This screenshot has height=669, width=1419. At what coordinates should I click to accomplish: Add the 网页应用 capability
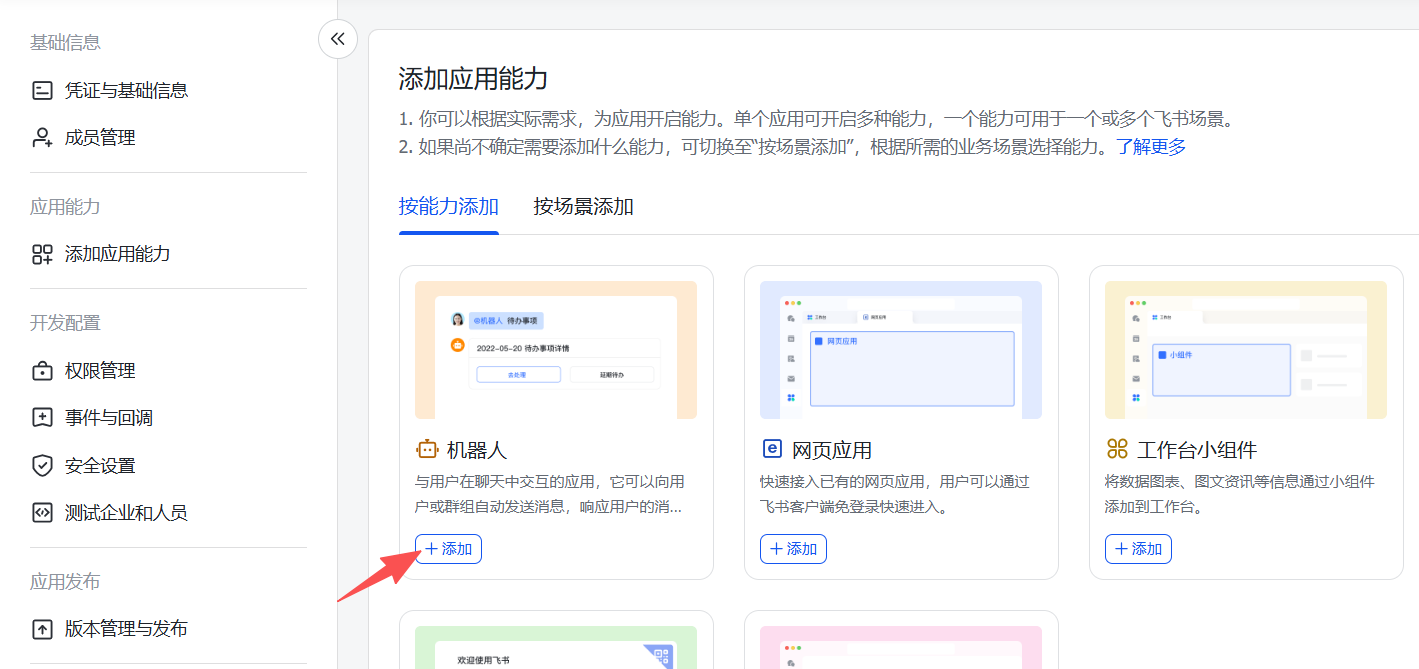(793, 549)
